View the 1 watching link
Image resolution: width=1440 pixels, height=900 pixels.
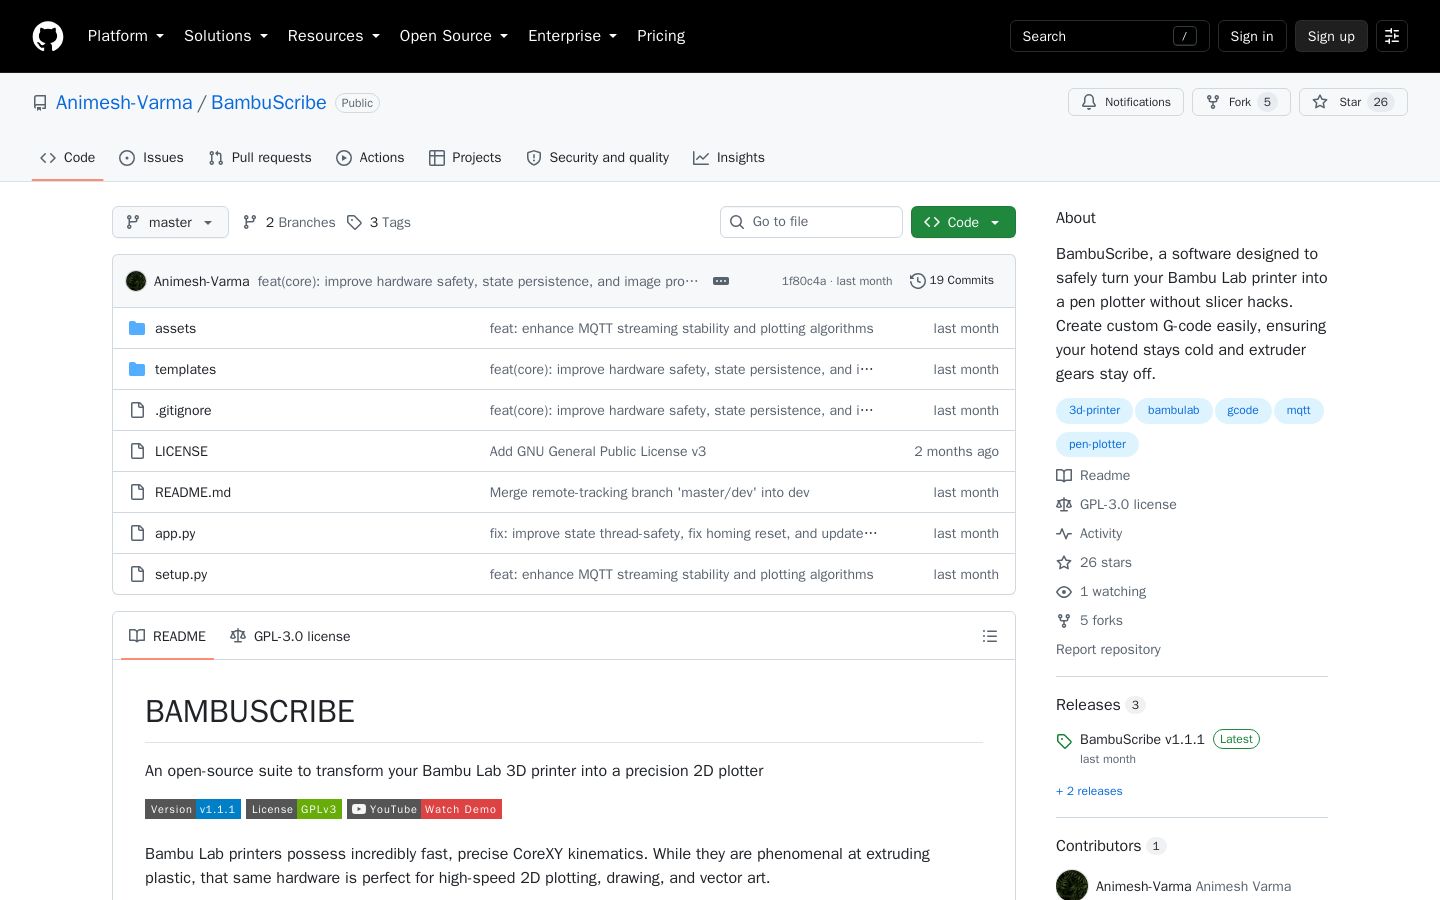(x=1101, y=592)
